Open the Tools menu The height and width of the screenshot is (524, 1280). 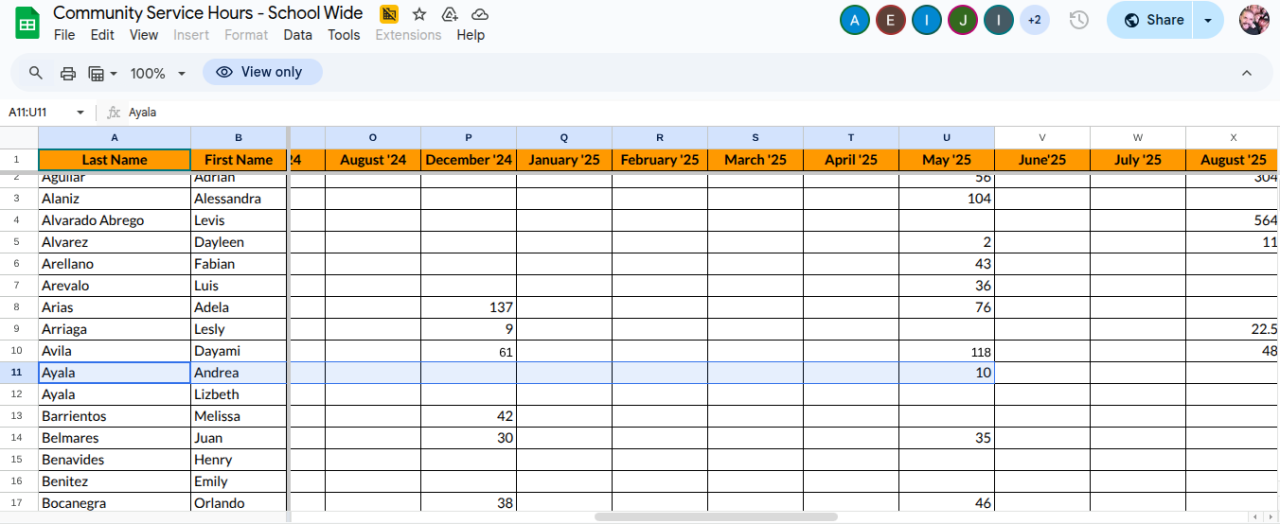(344, 34)
